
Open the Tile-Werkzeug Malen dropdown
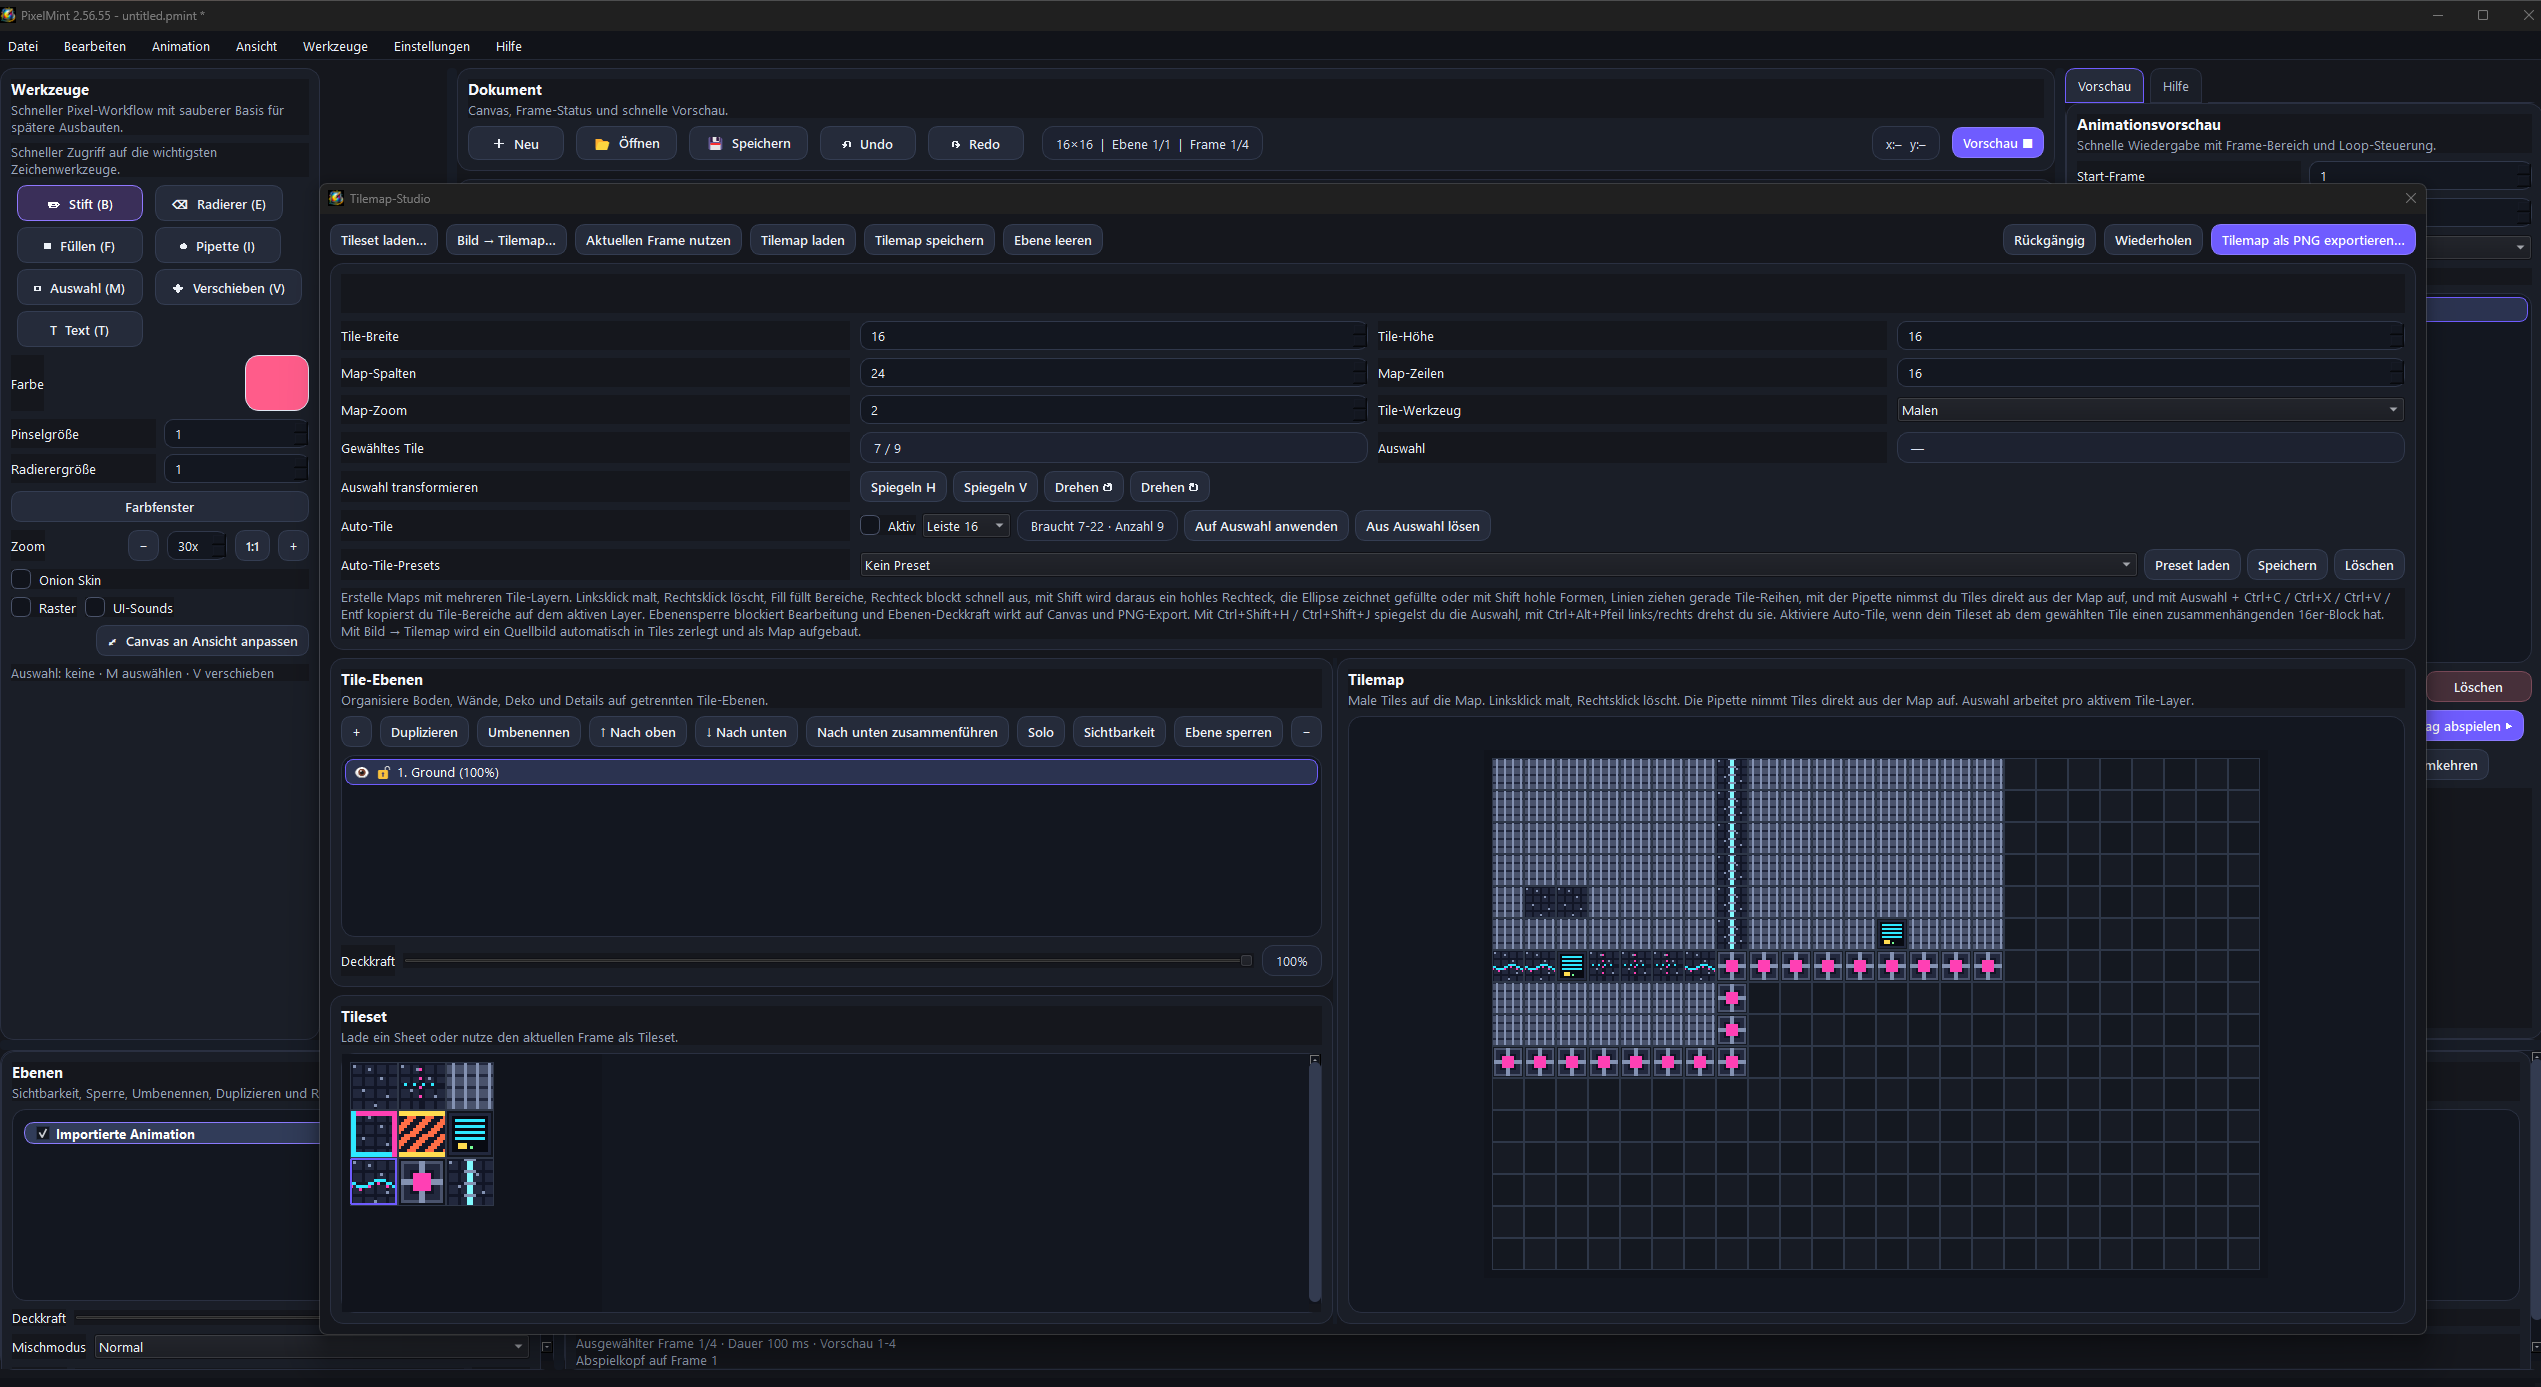[2149, 410]
